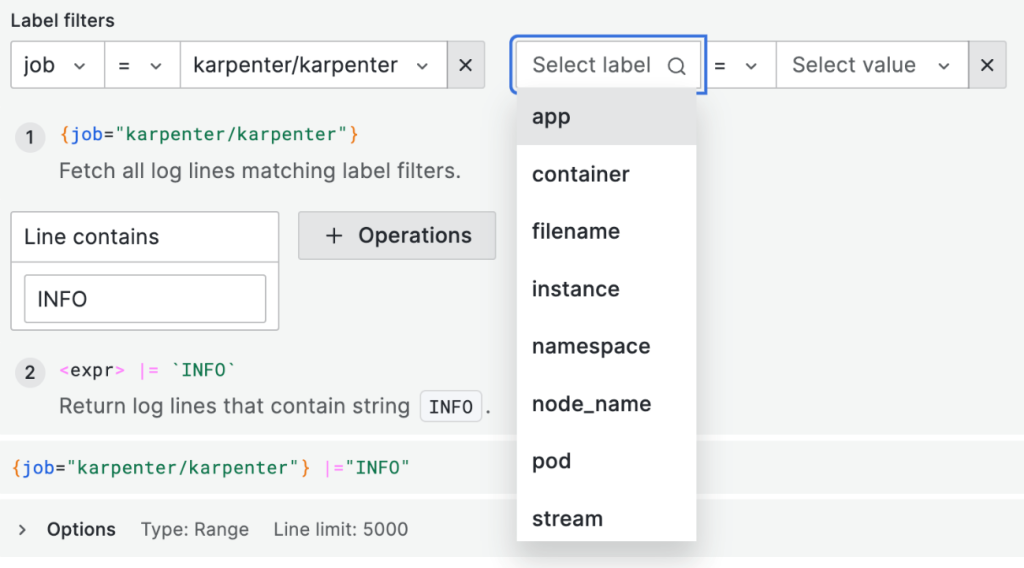Image resolution: width=1024 pixels, height=568 pixels.
Task: Open the Select value dropdown
Action: point(870,66)
